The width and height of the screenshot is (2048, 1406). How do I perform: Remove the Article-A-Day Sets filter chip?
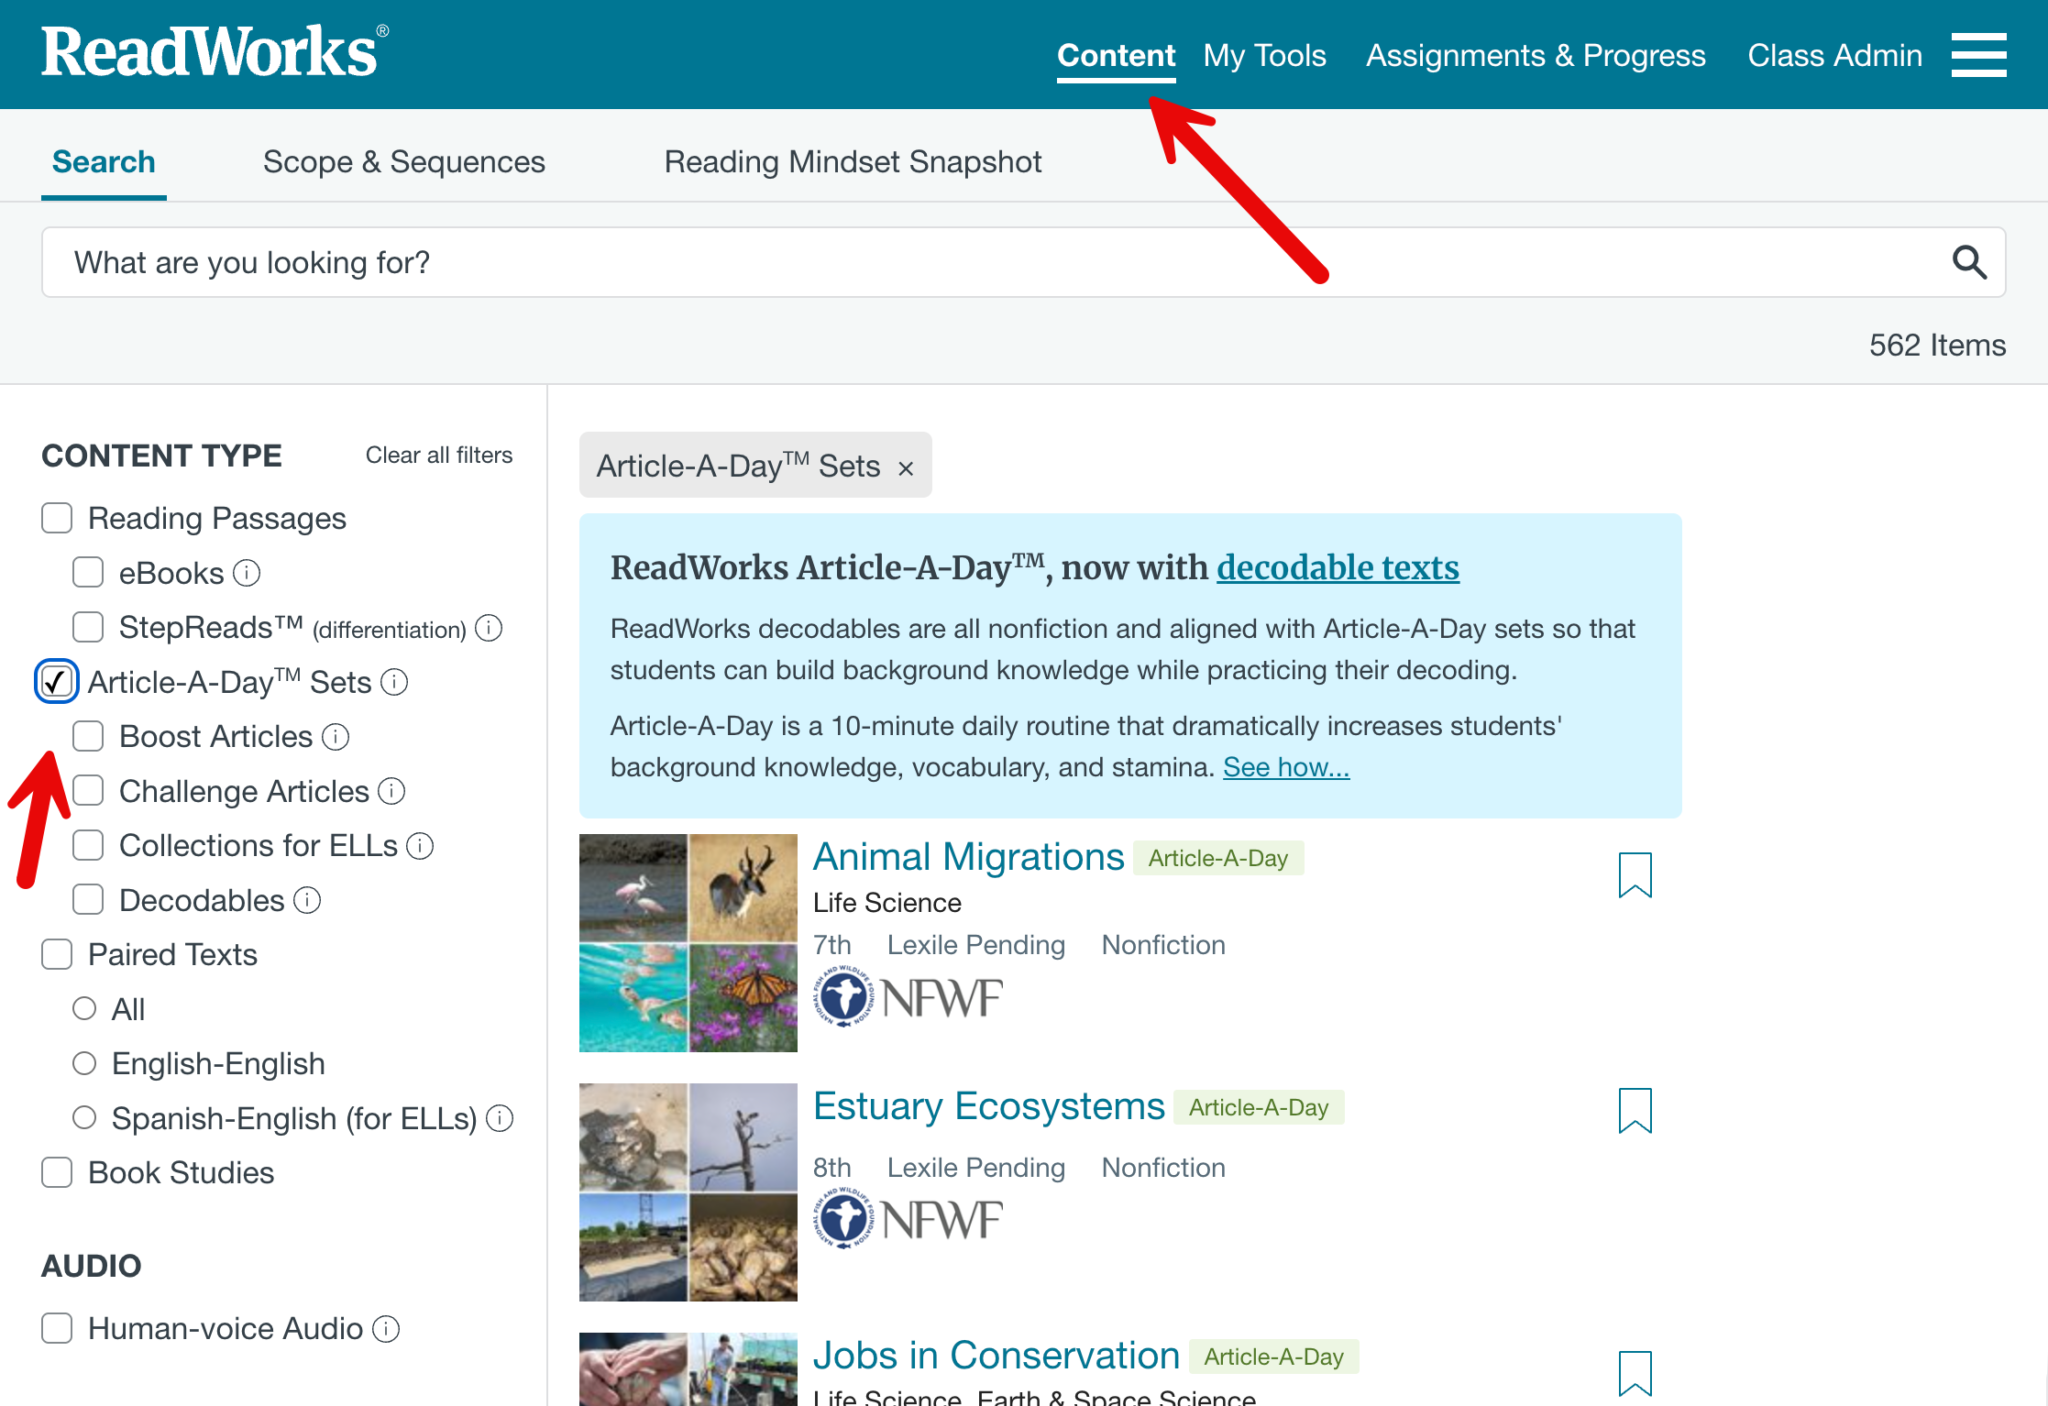coord(906,468)
